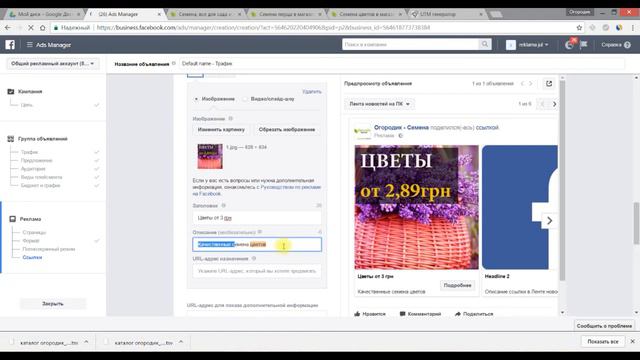Select Ссылки step in sidebar
Image resolution: width=640 pixels, height=360 pixels.
tap(32, 258)
